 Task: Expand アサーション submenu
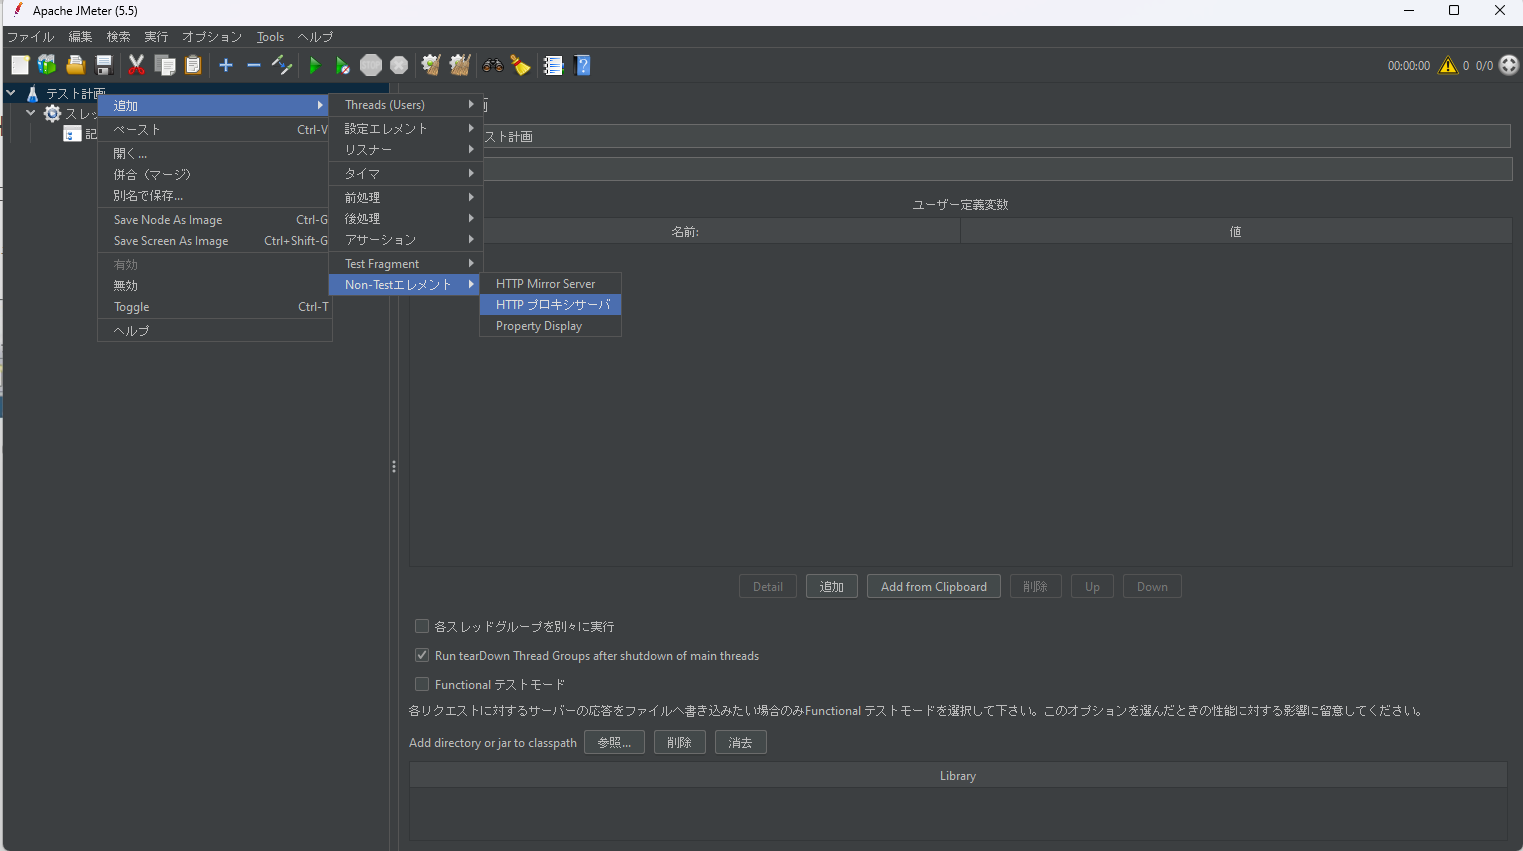pyautogui.click(x=406, y=239)
